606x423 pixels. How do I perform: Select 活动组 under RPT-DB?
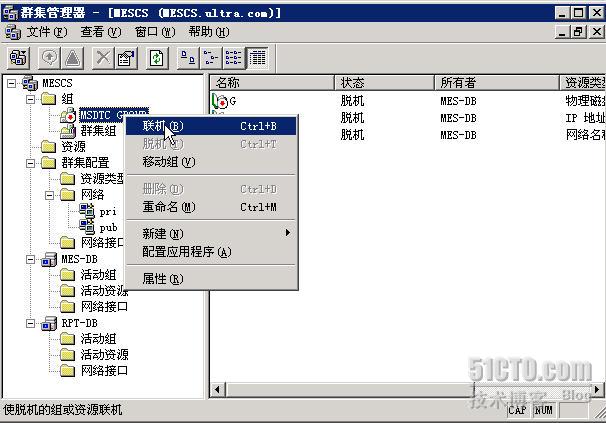click(98, 339)
